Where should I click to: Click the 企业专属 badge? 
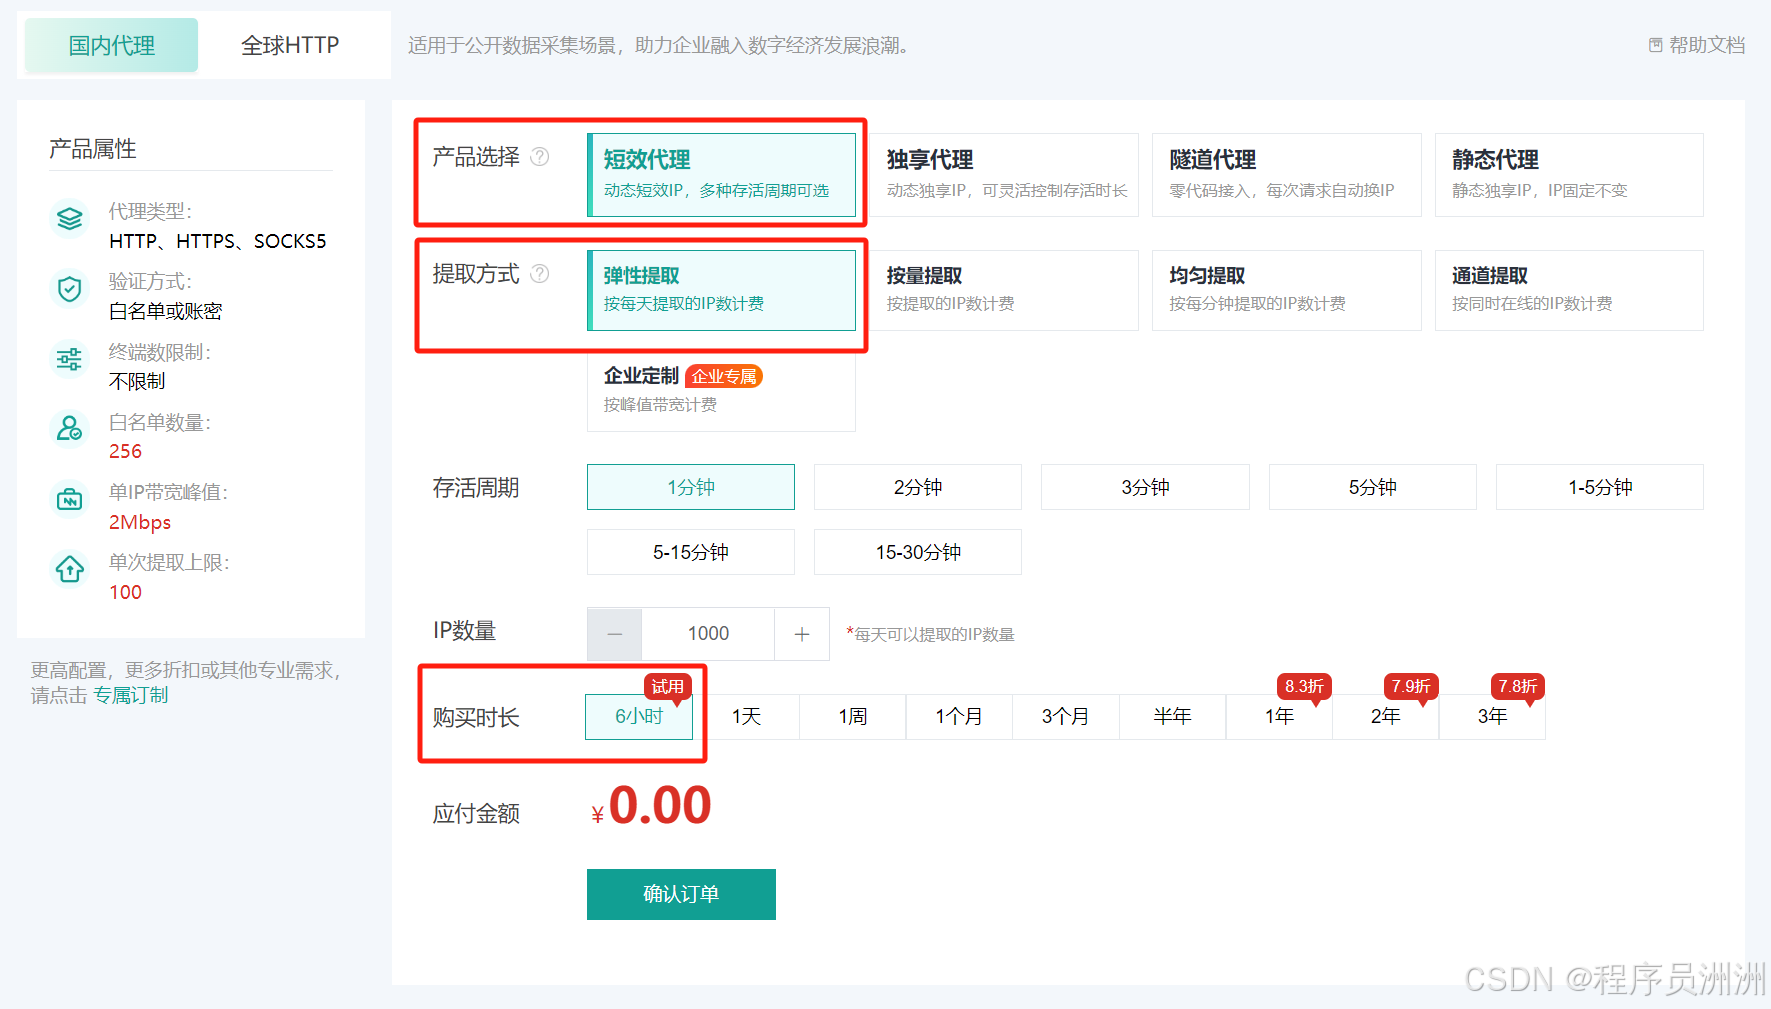point(724,377)
